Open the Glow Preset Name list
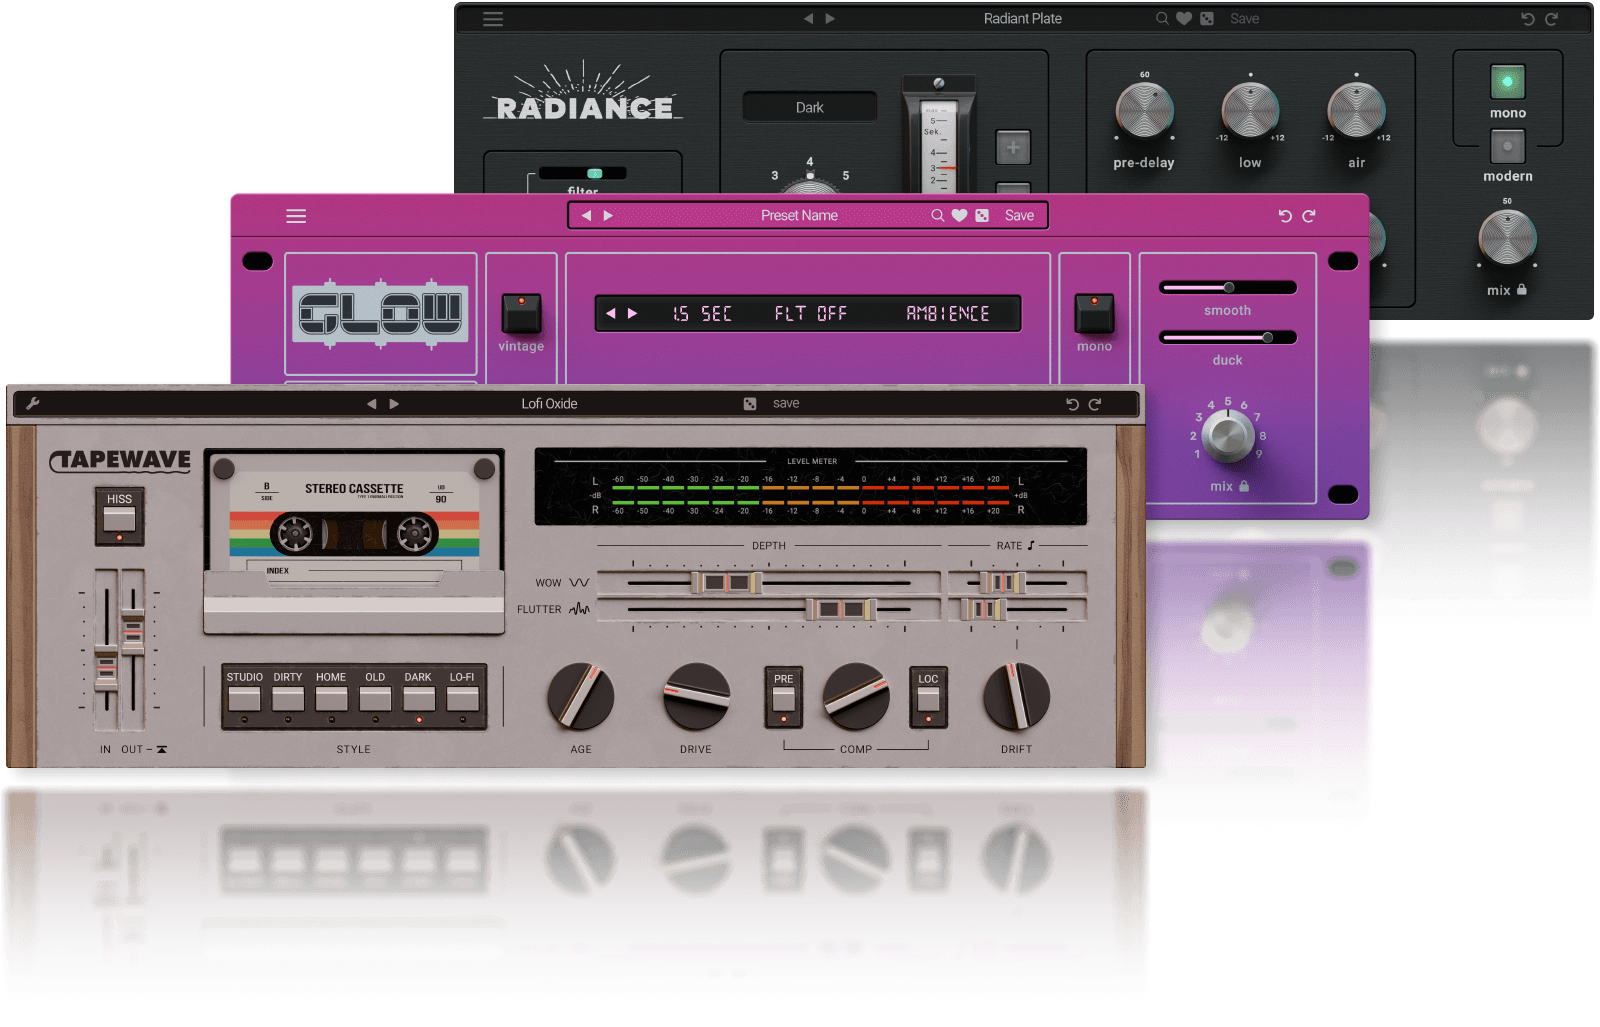 coord(799,216)
